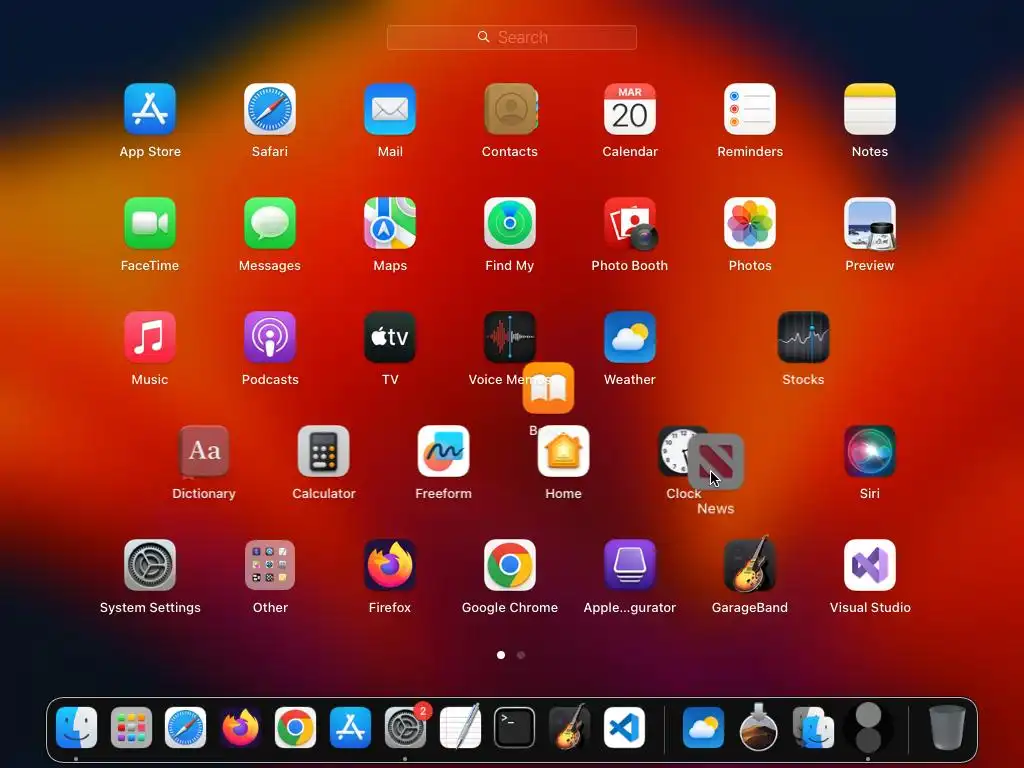Open the Trash in the Dock
Image resolution: width=1024 pixels, height=768 pixels.
coord(947,727)
